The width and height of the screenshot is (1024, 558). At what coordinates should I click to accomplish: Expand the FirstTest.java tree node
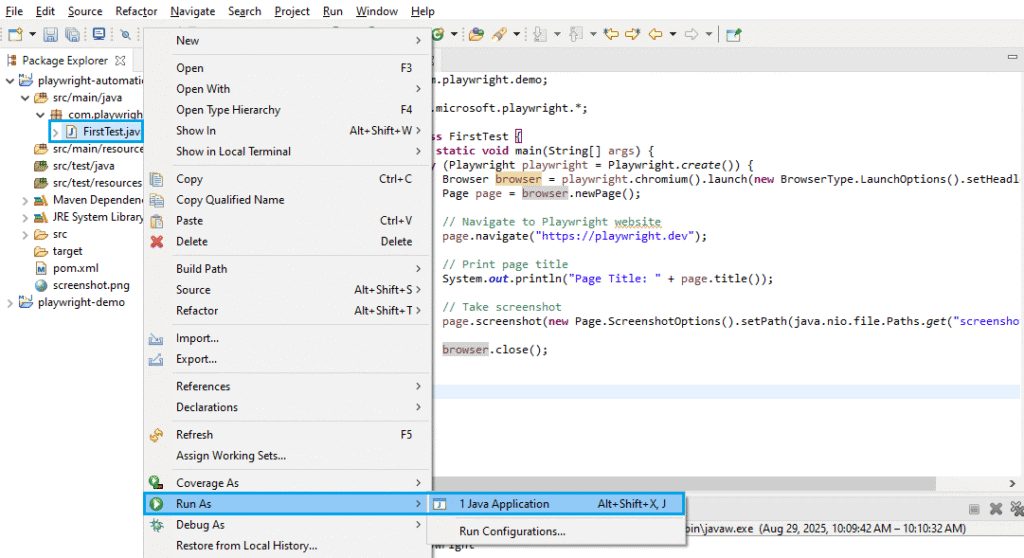56,132
